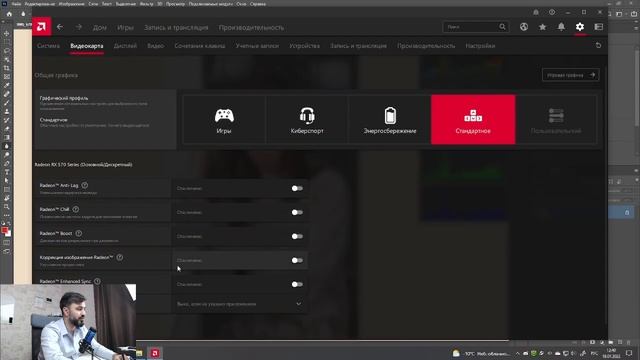
Task: Select the Энергосбережение graphics profile
Action: point(390,120)
